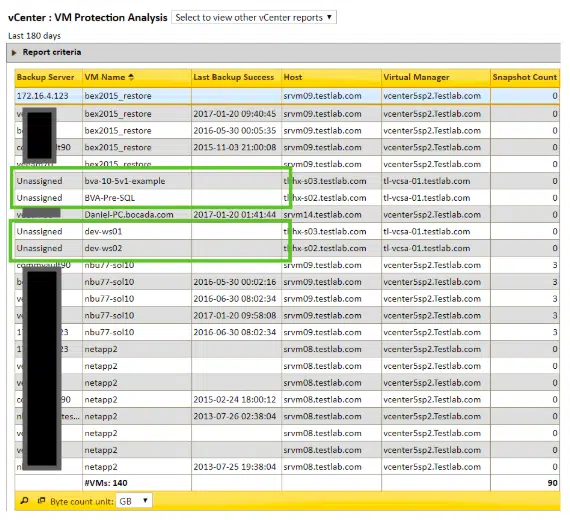Click Unassigned in the BVA-Pre-SQL row
570x520 pixels.
(39, 198)
